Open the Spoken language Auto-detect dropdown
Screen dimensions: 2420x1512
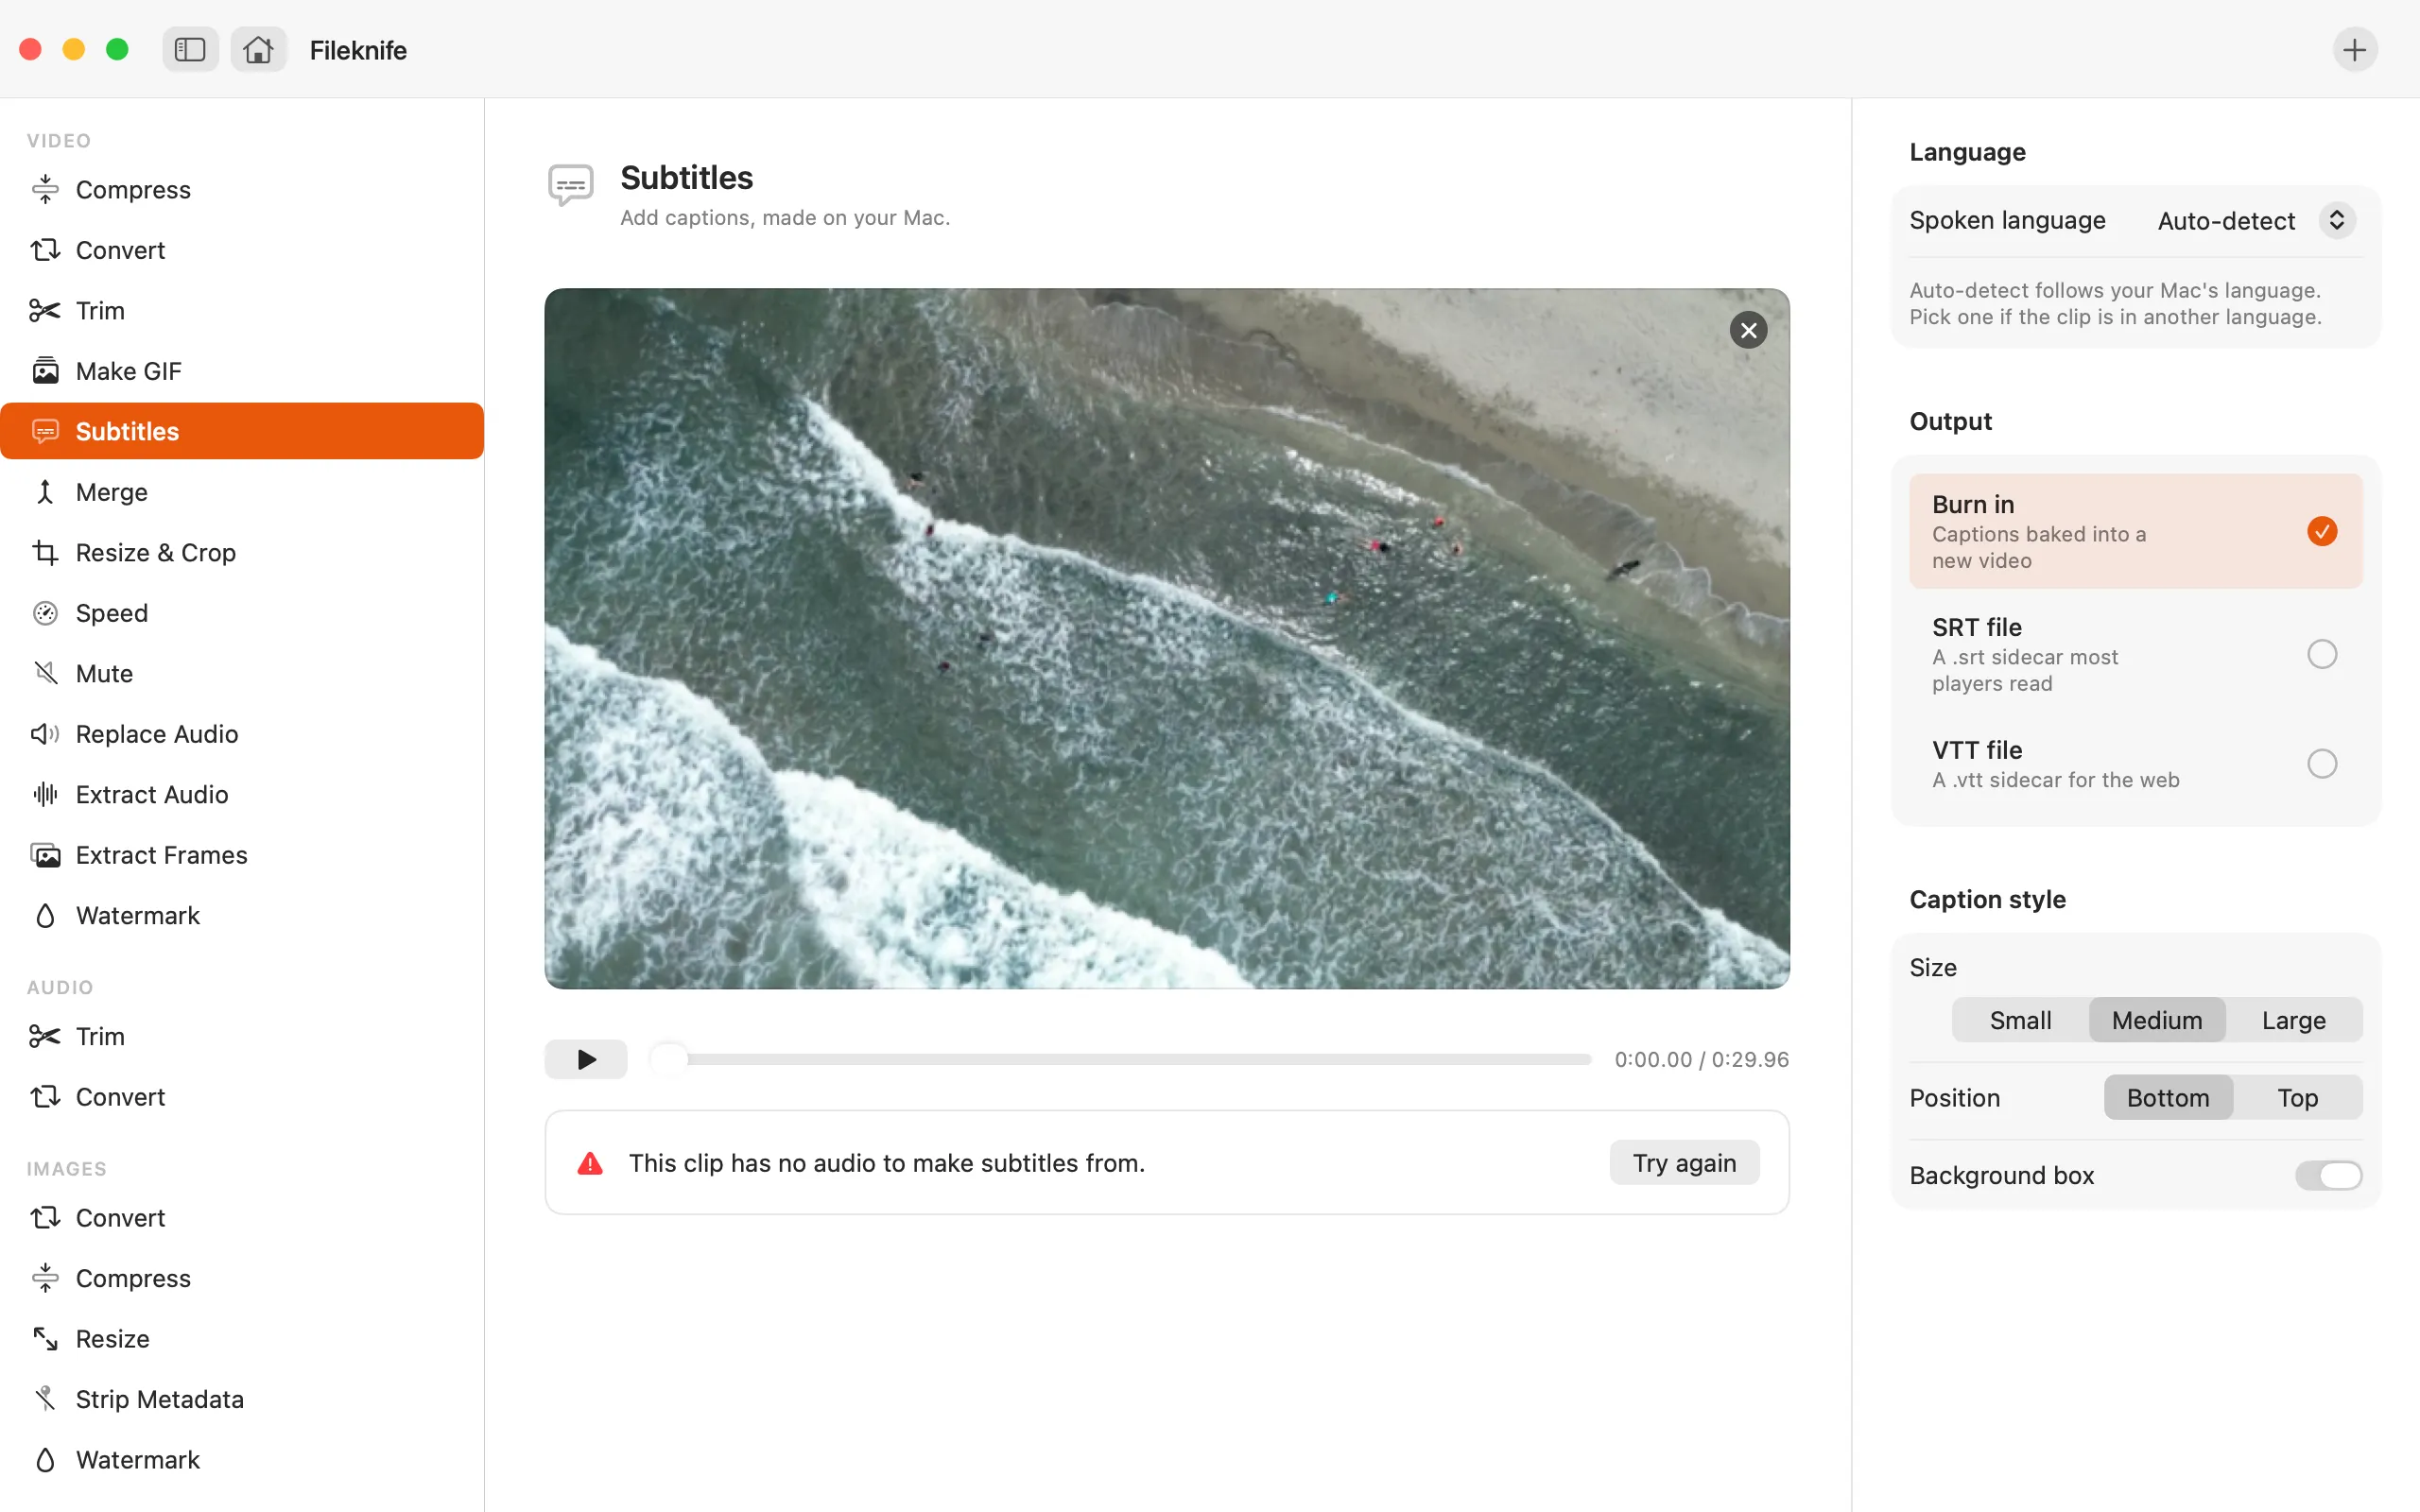pyautogui.click(x=2255, y=220)
